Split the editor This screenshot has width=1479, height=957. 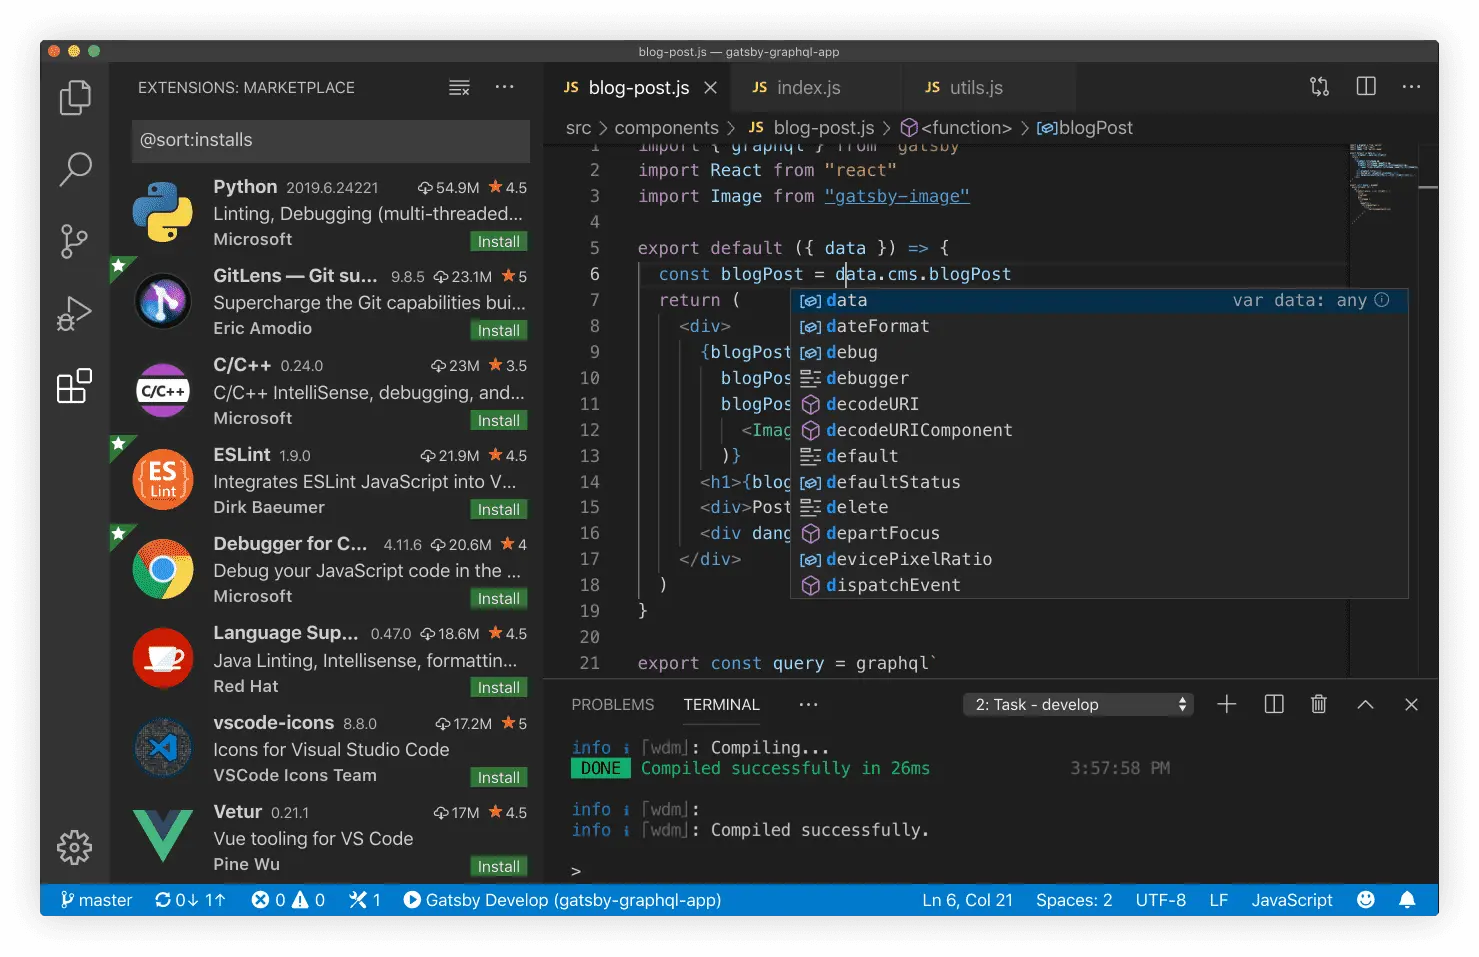1366,86
